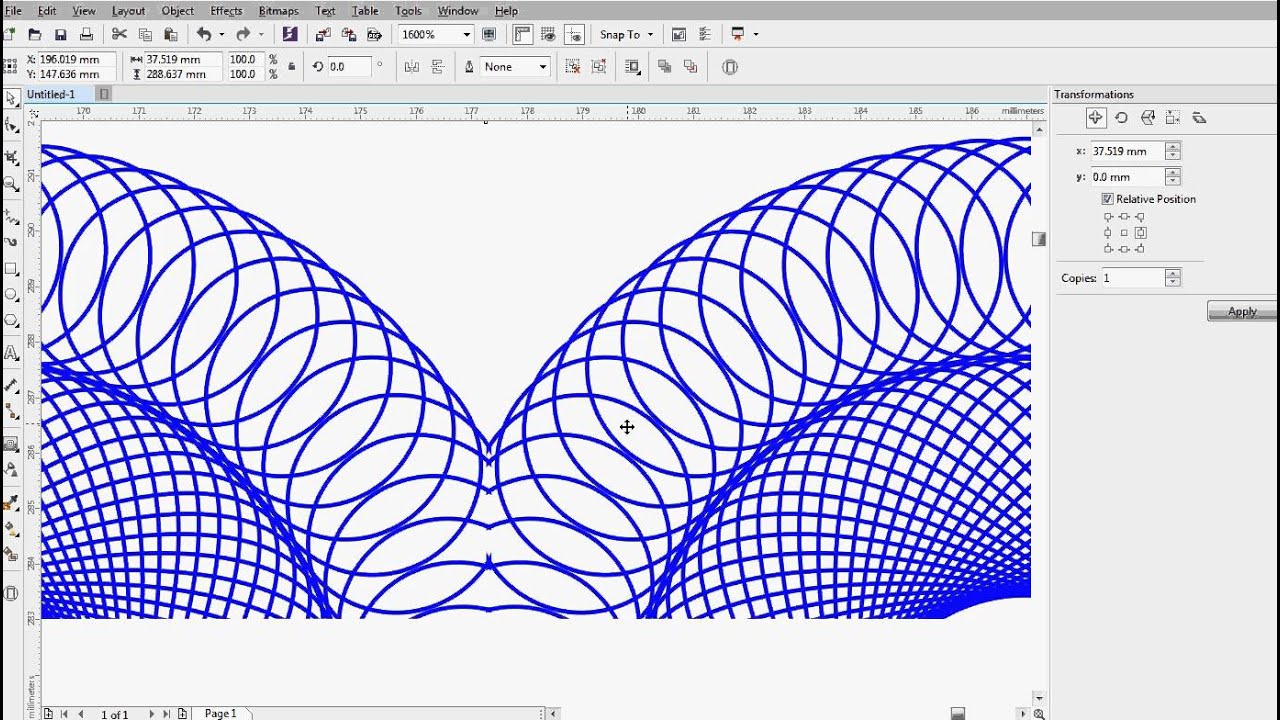Image resolution: width=1280 pixels, height=720 pixels.
Task: Toggle the lock ratio padlock
Action: click(292, 67)
